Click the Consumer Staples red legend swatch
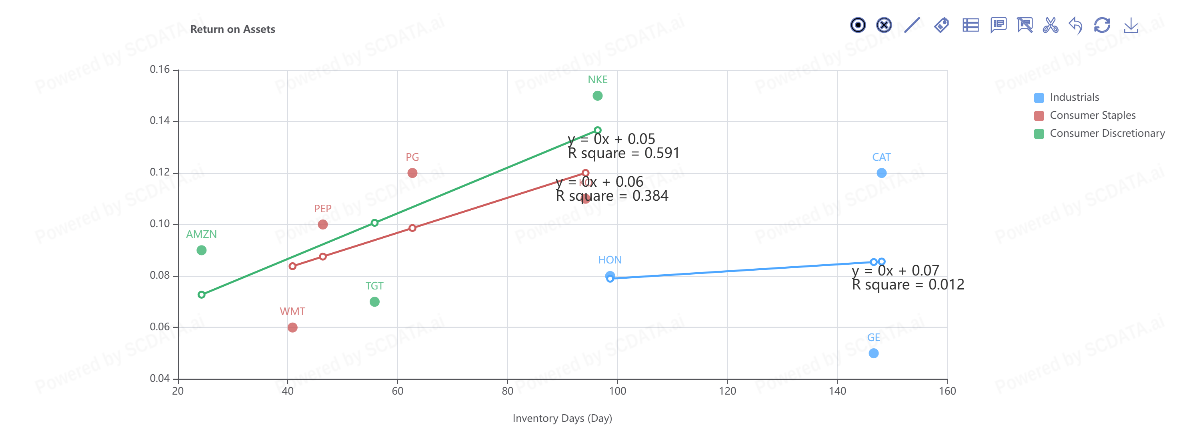Viewport: 1185px width, 439px height. 1039,115
